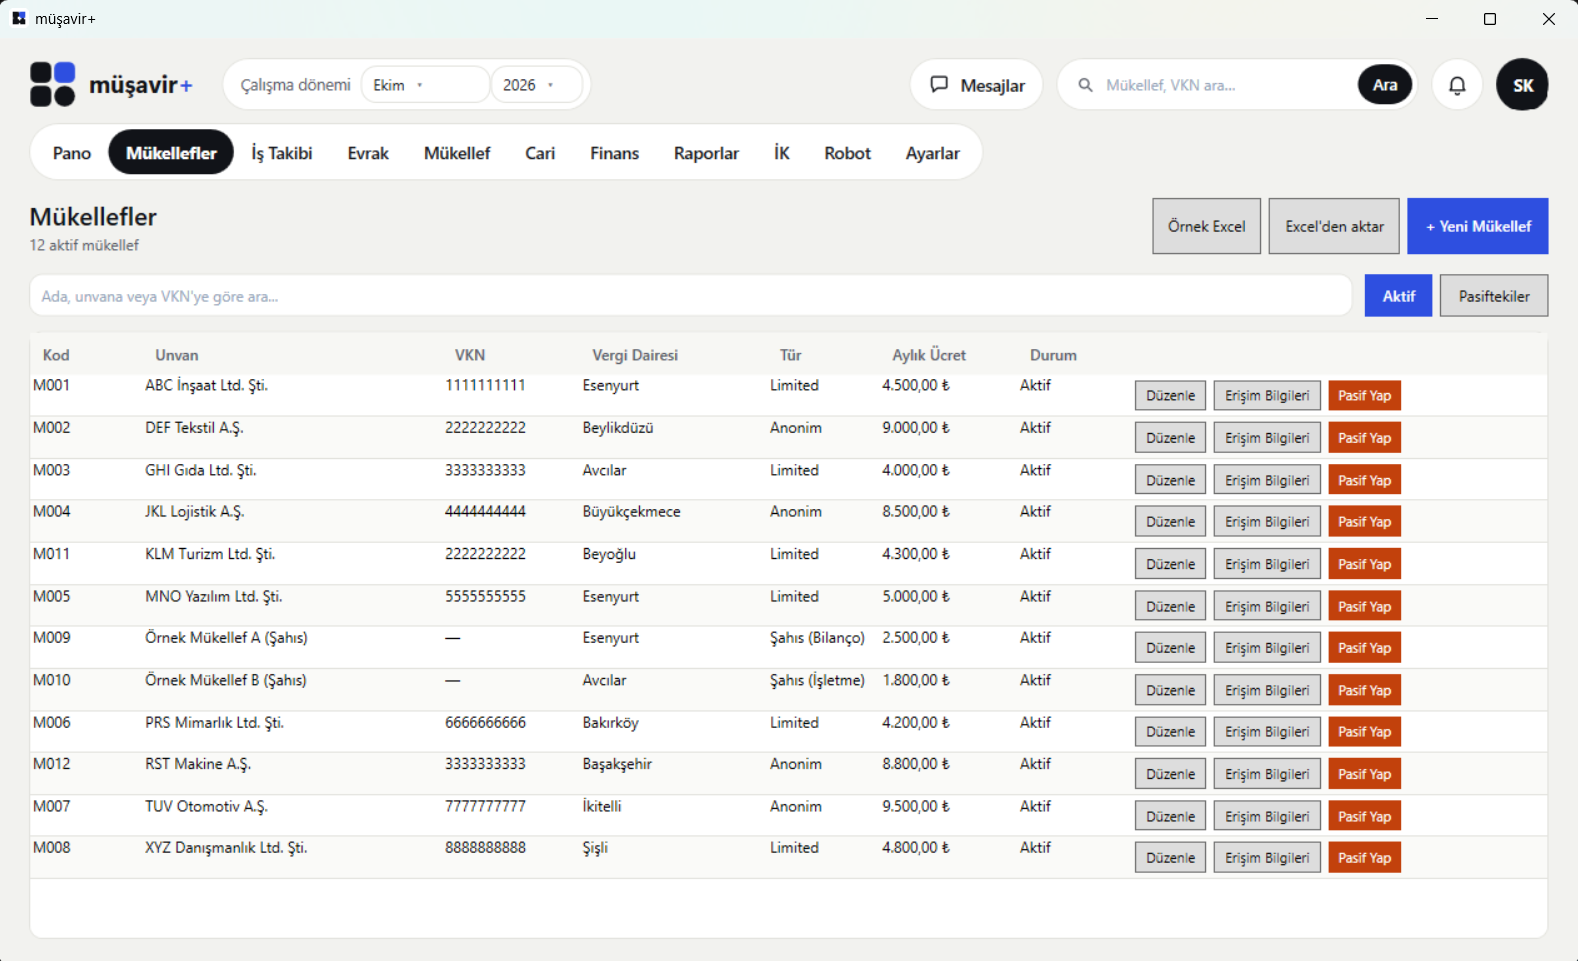Screen dimensions: 1578x961
Task: Go to the Pano tab
Action: pos(72,153)
